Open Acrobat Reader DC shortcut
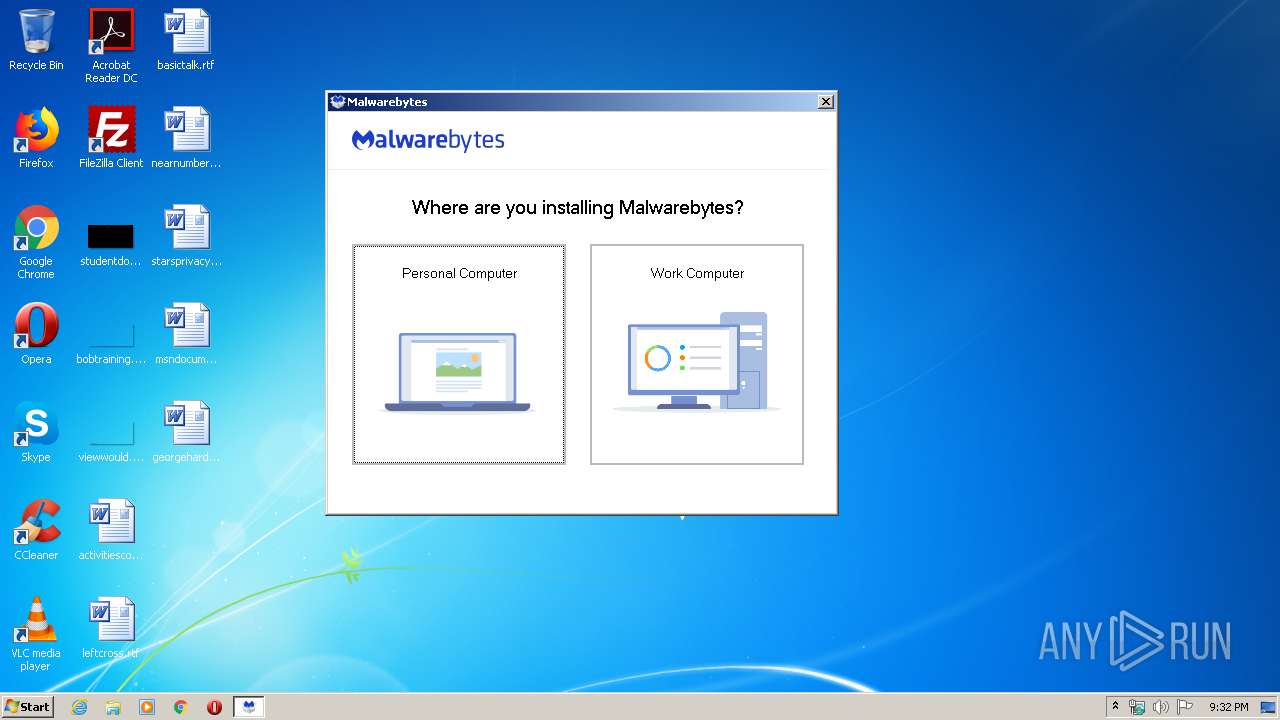This screenshot has width=1280, height=720. 111,46
